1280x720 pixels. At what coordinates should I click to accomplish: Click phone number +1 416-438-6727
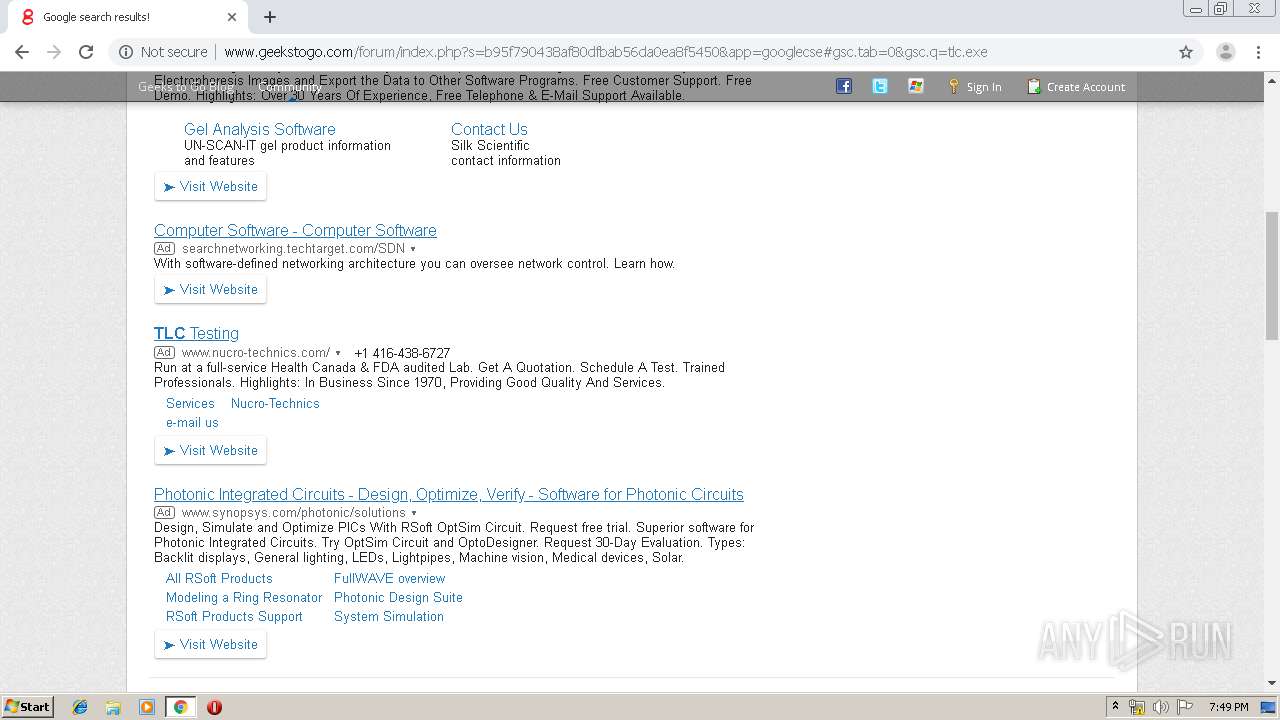click(402, 353)
